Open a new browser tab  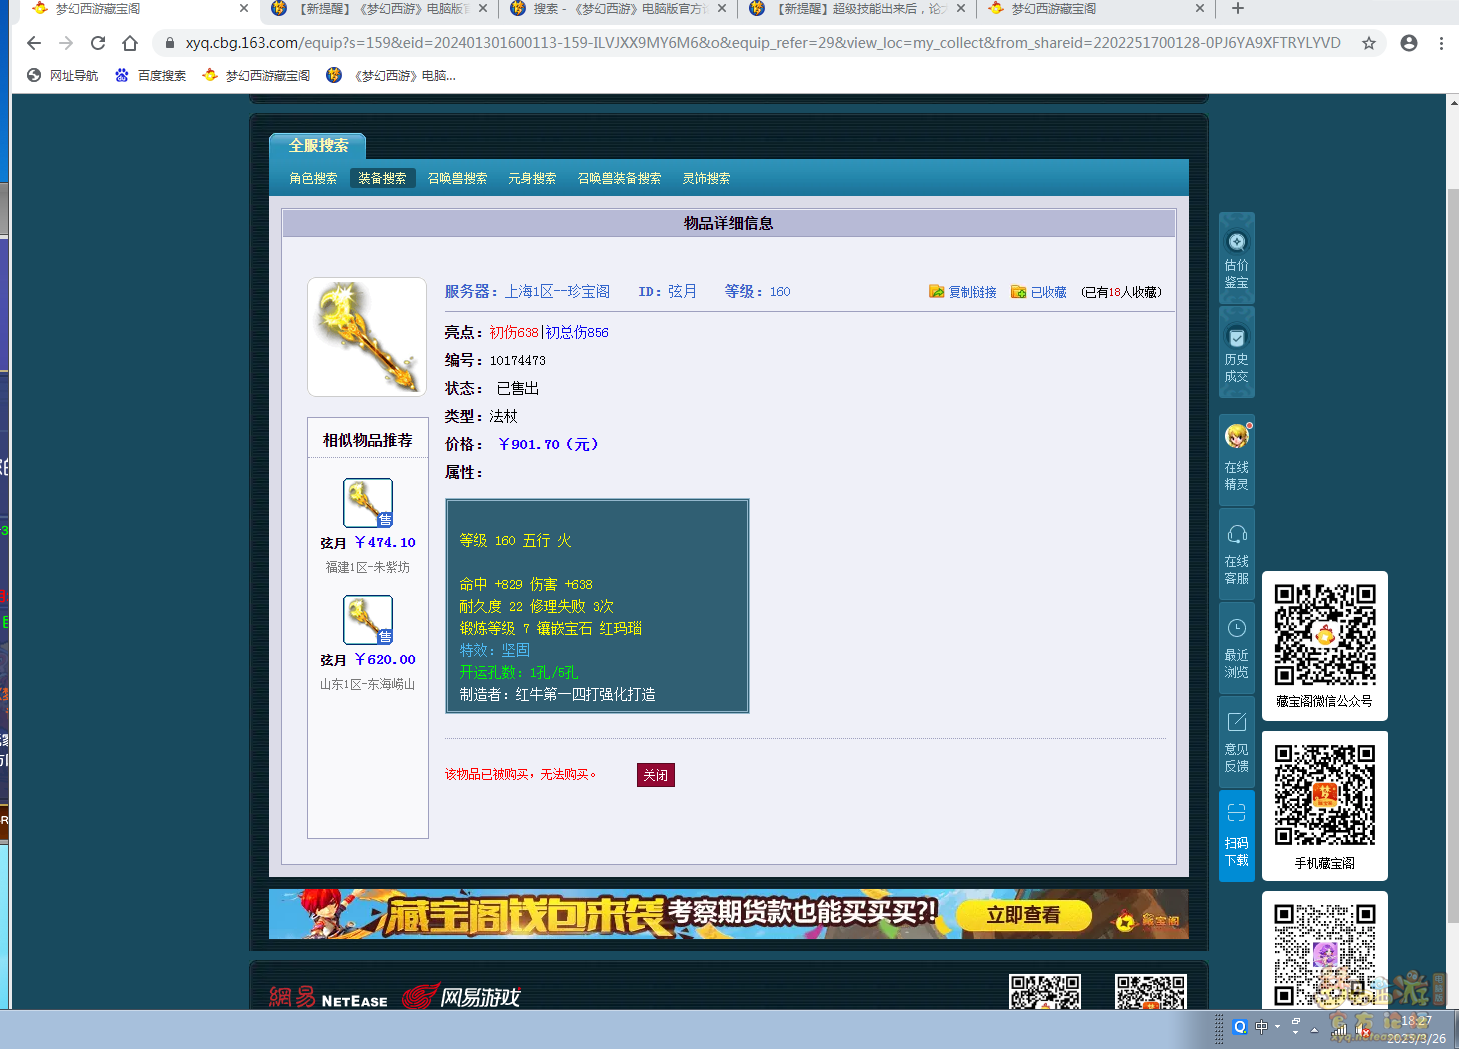(1238, 9)
